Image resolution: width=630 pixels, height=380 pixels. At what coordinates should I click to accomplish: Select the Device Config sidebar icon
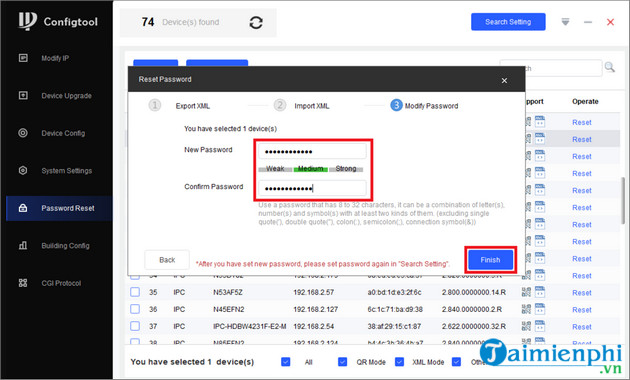(23, 133)
